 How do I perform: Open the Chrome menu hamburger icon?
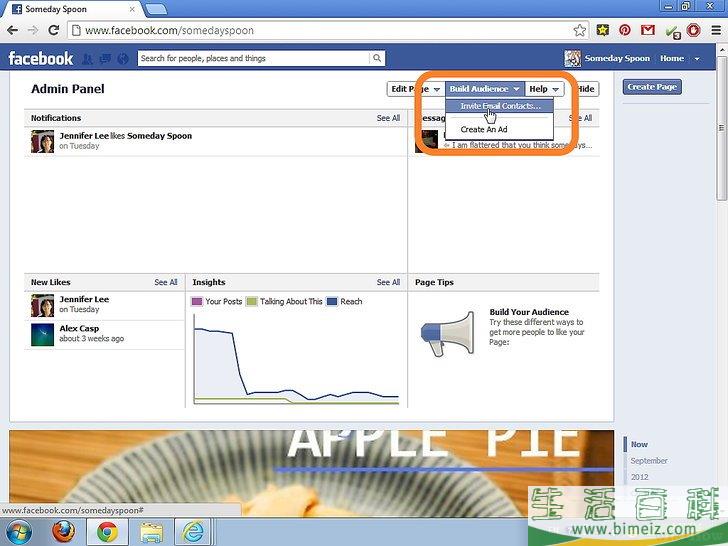[716, 30]
